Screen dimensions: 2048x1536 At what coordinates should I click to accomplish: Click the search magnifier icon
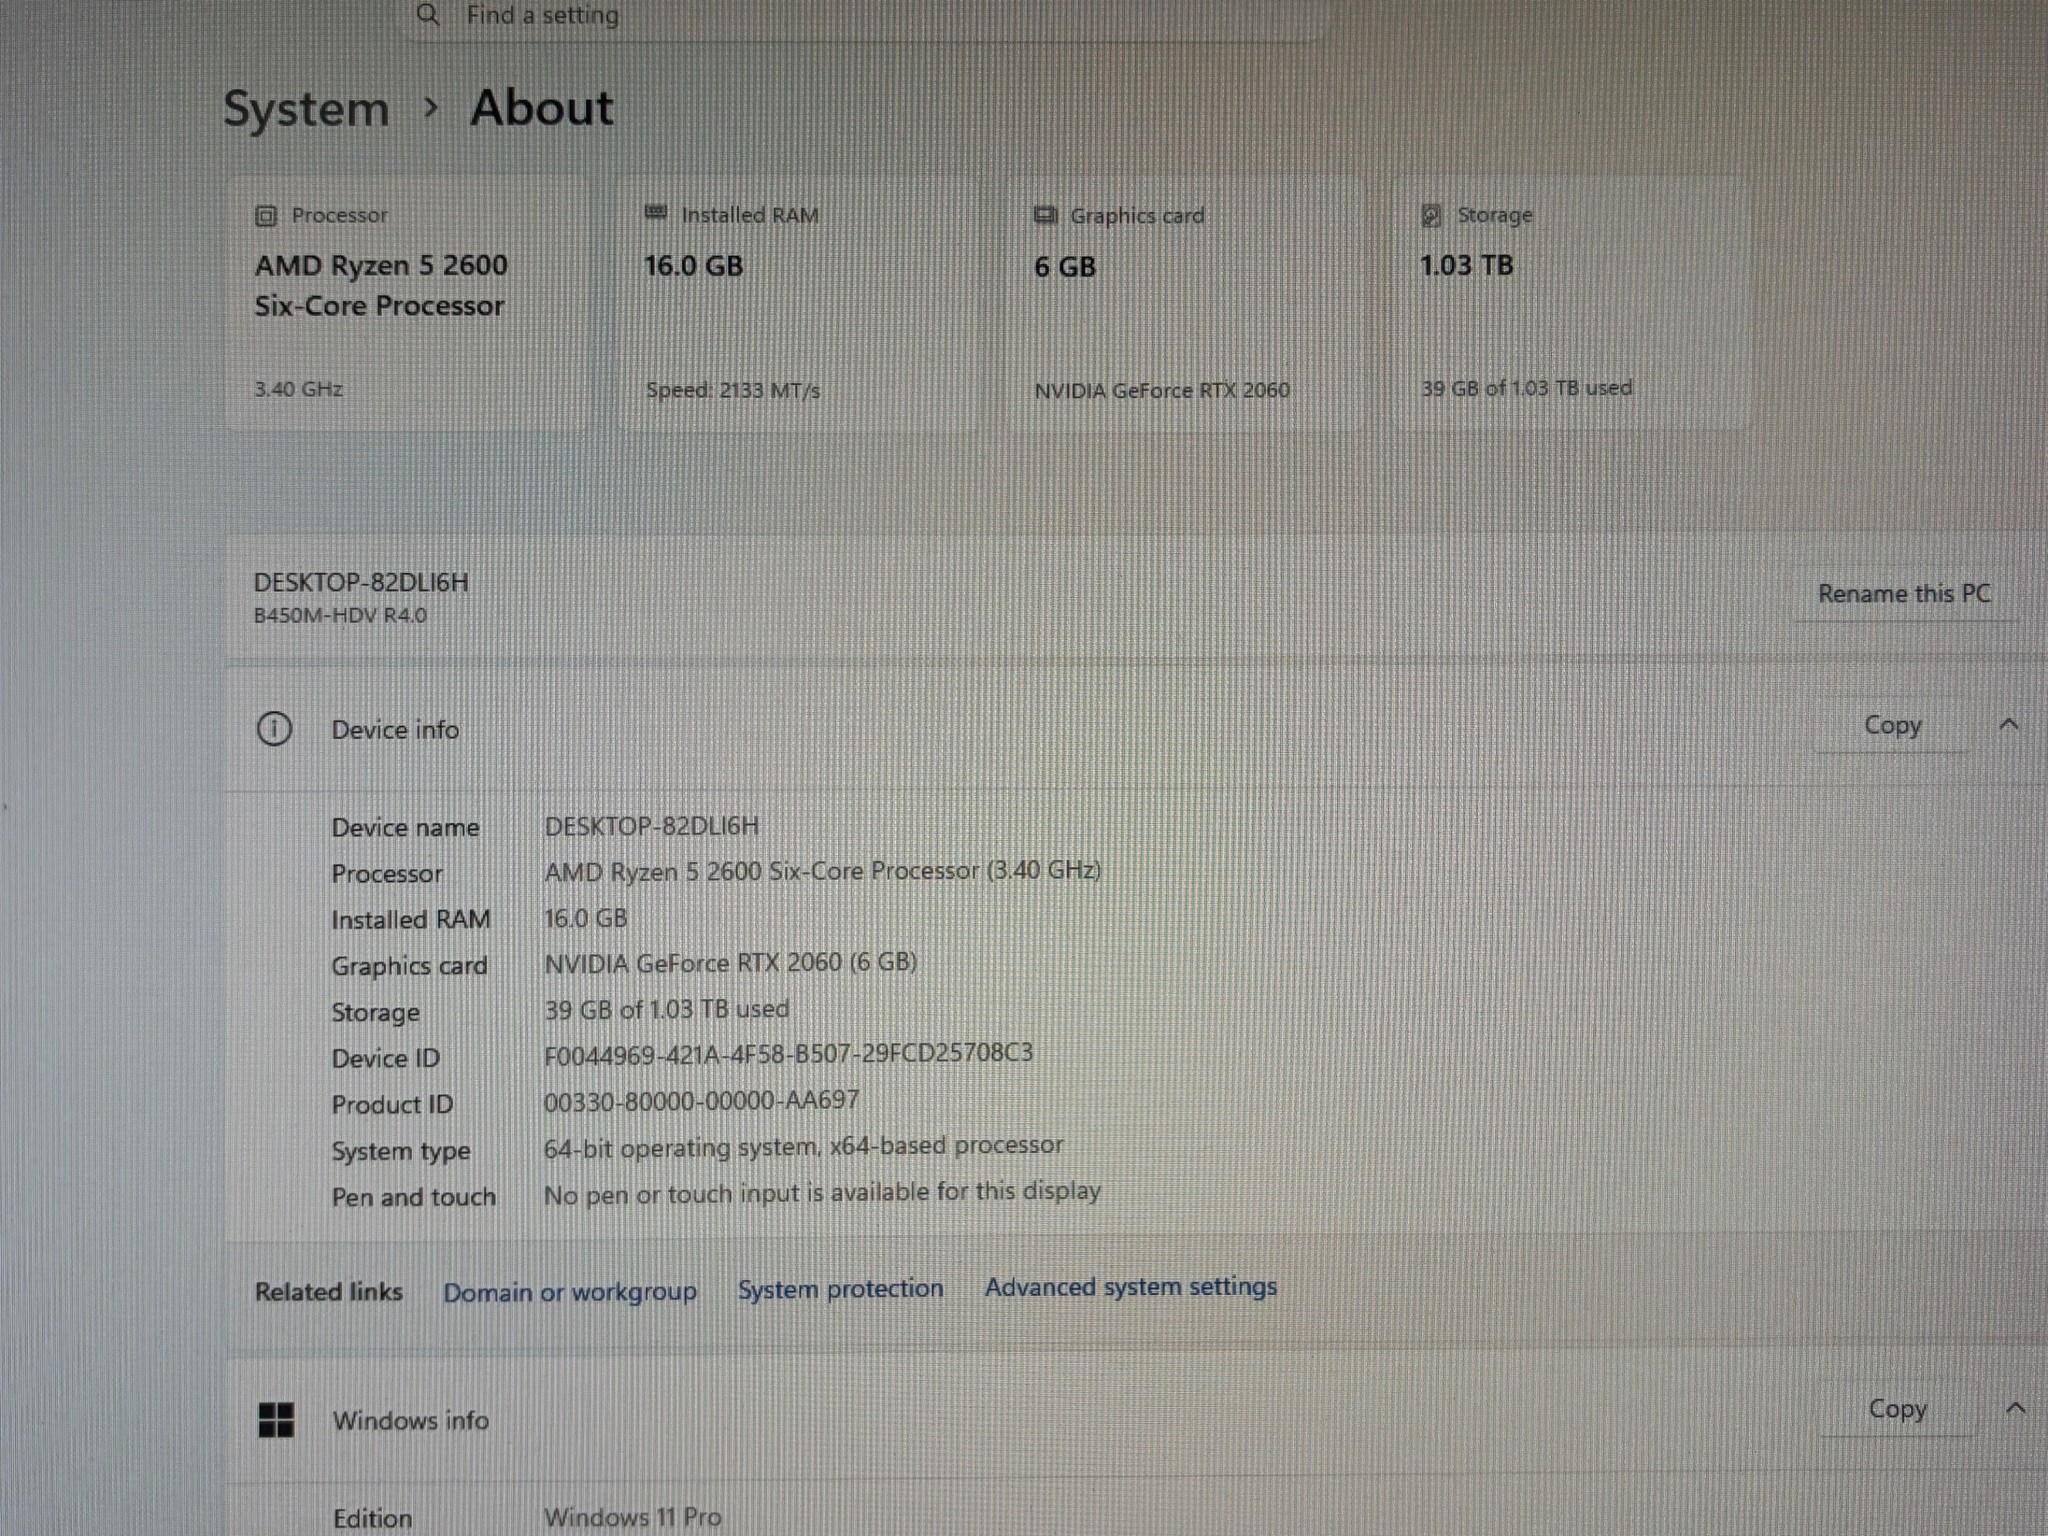[x=428, y=15]
